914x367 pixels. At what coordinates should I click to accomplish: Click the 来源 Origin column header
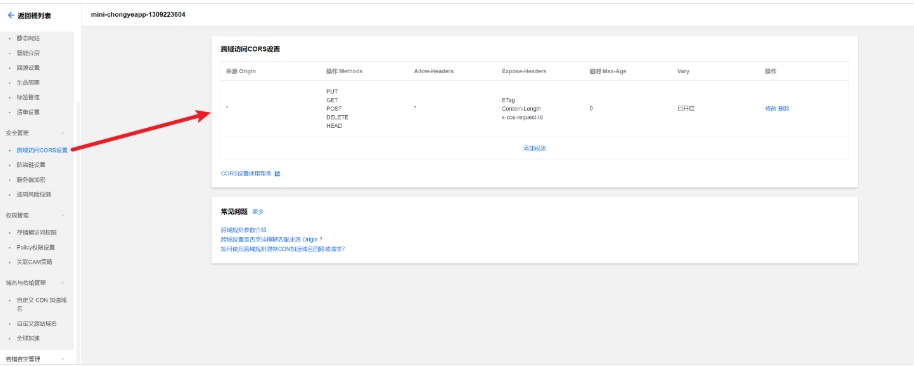click(241, 71)
